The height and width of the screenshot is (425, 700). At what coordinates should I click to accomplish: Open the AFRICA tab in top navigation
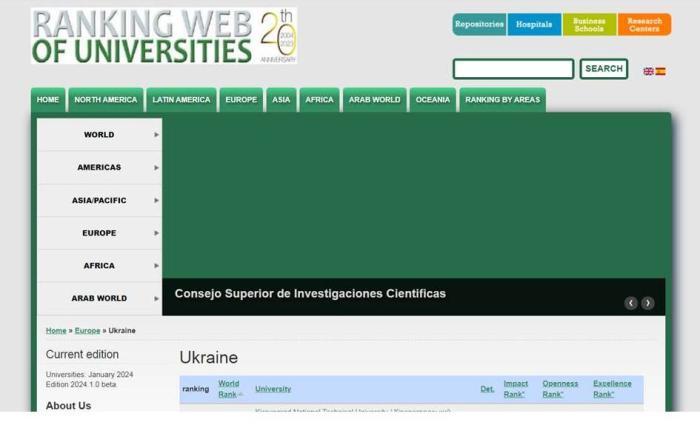[x=319, y=100]
